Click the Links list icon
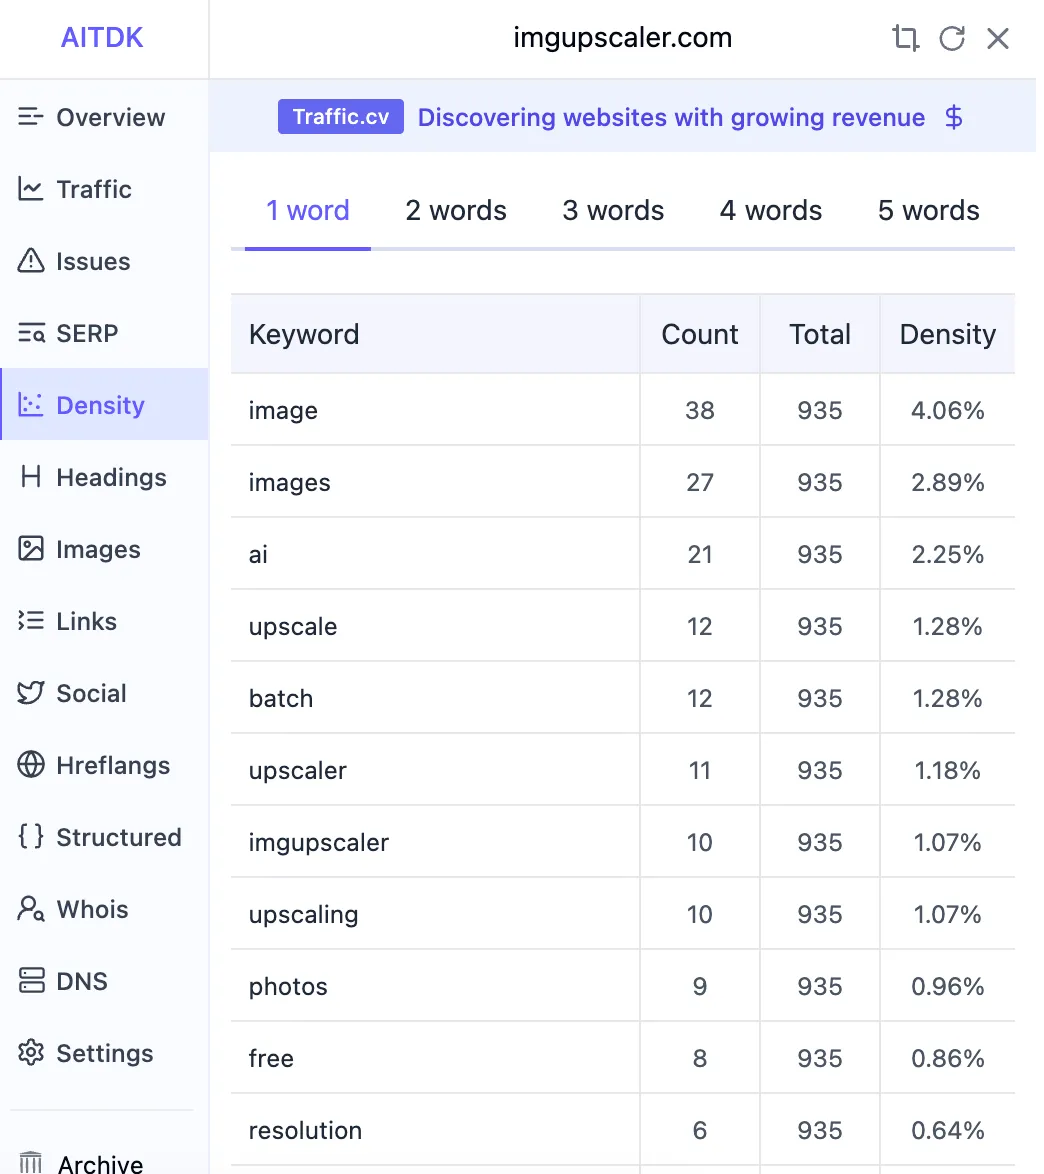The width and height of the screenshot is (1044, 1174). click(x=31, y=621)
